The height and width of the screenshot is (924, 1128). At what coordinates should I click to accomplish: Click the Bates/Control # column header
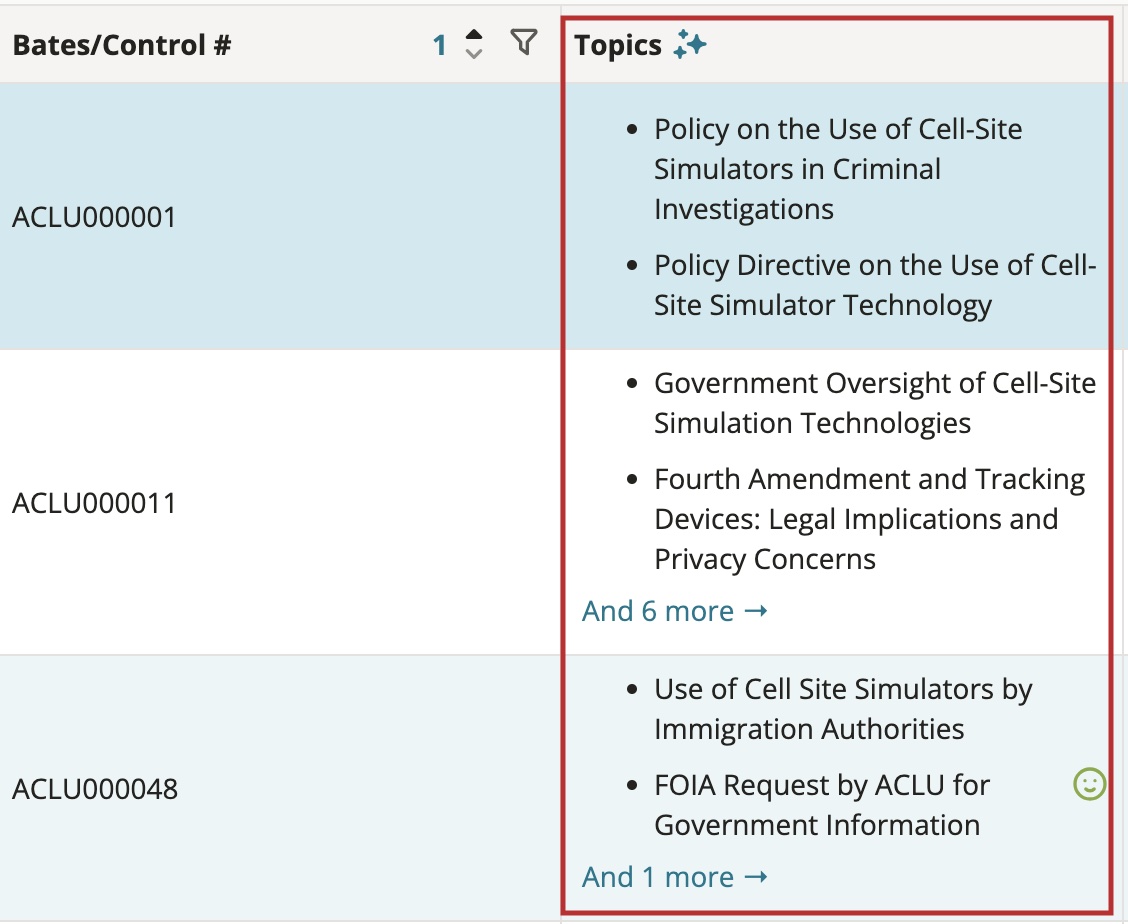pos(122,45)
